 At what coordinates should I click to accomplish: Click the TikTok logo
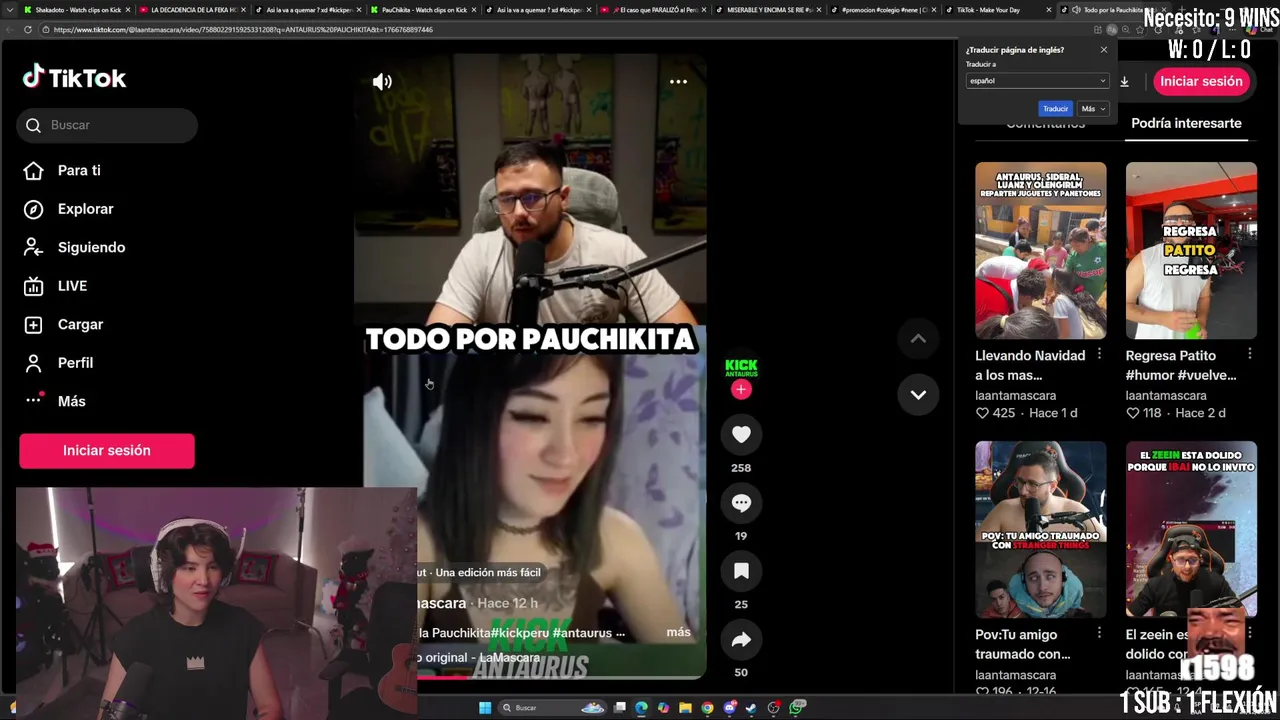[74, 78]
